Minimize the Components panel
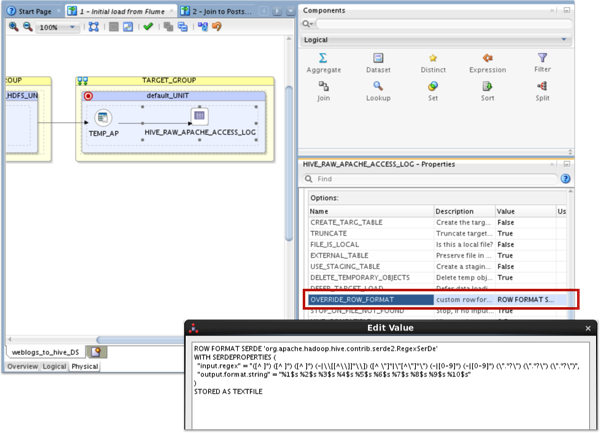Screen dimensions: 600x433 coord(567,10)
